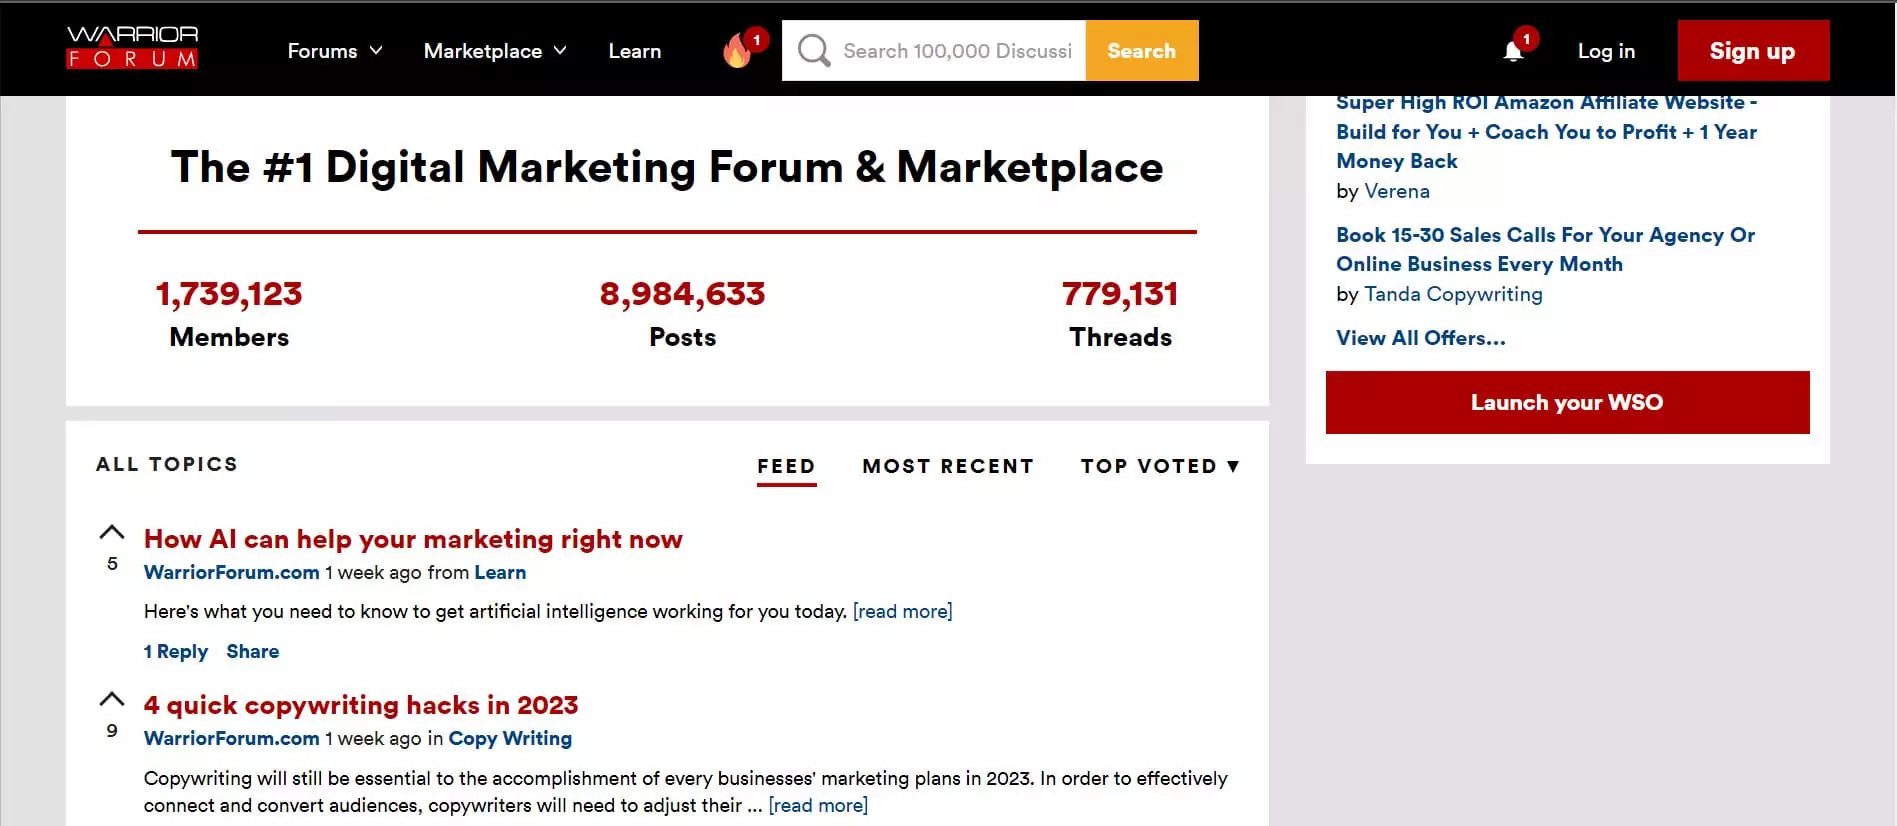
Task: Click Launch your WSO
Action: (1566, 402)
